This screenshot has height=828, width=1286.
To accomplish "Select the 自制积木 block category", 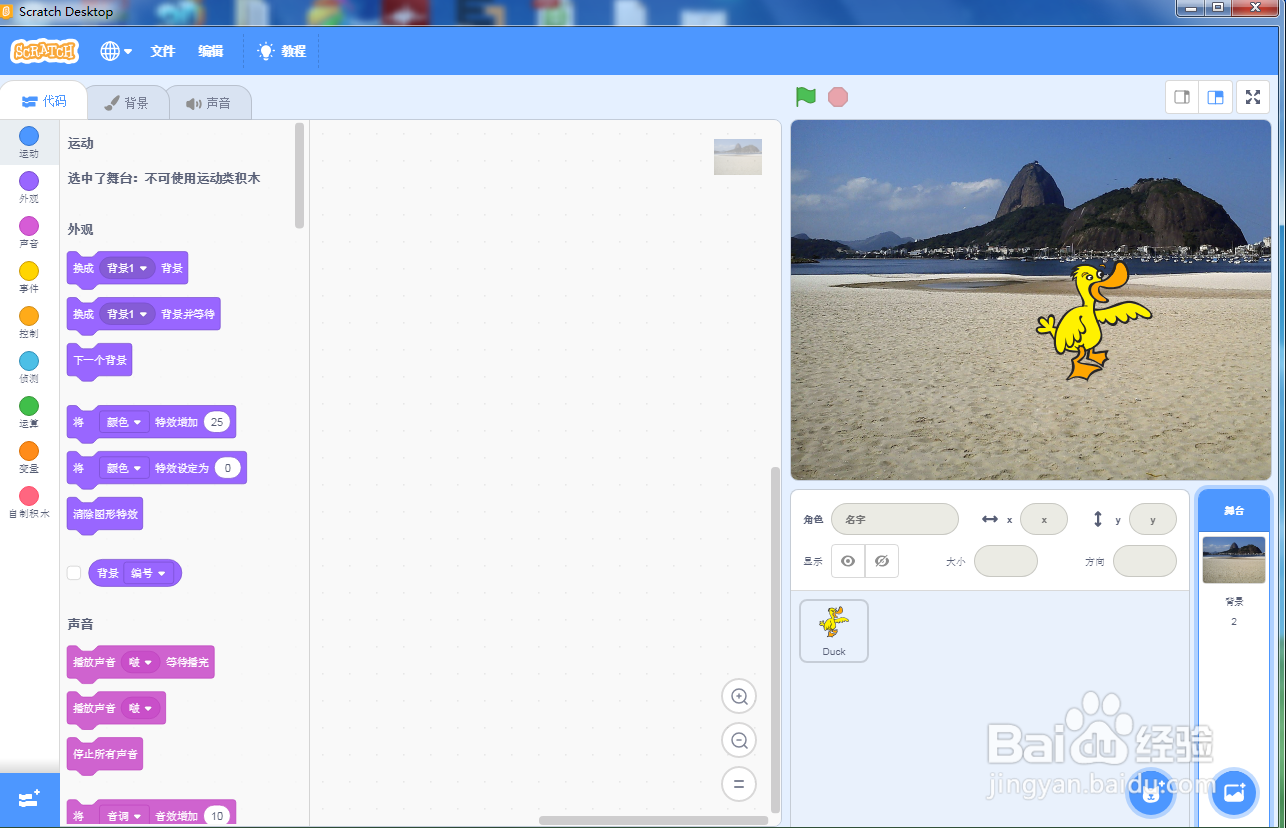I will 29,503.
